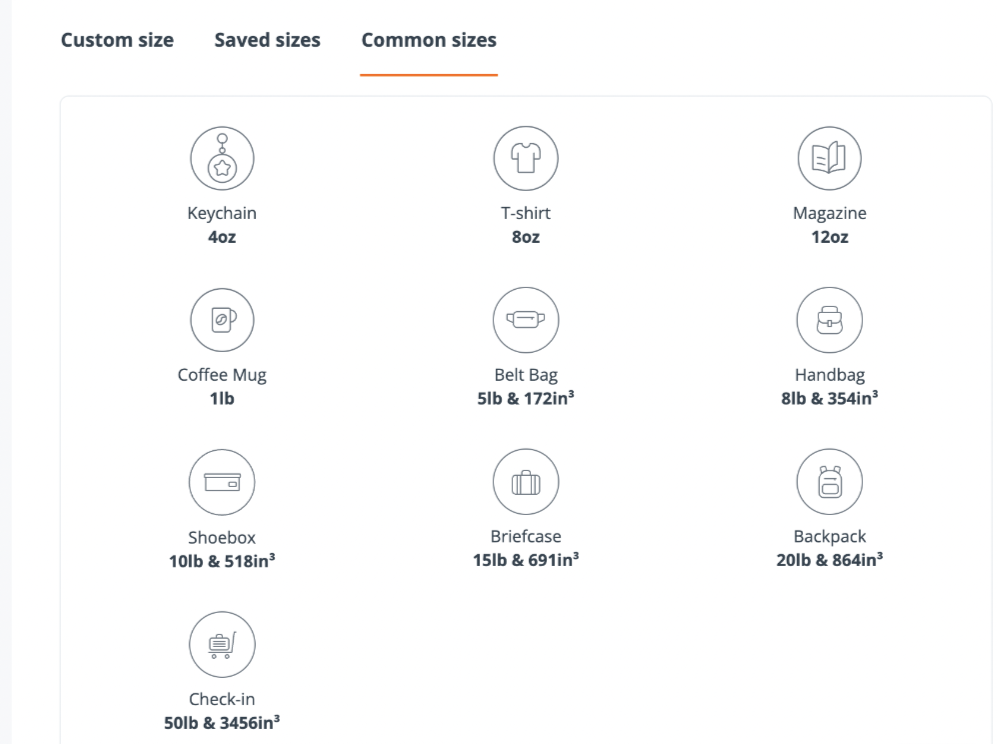Pick the Magazine icon
Viewport: 998px width, 744px height.
coord(829,160)
